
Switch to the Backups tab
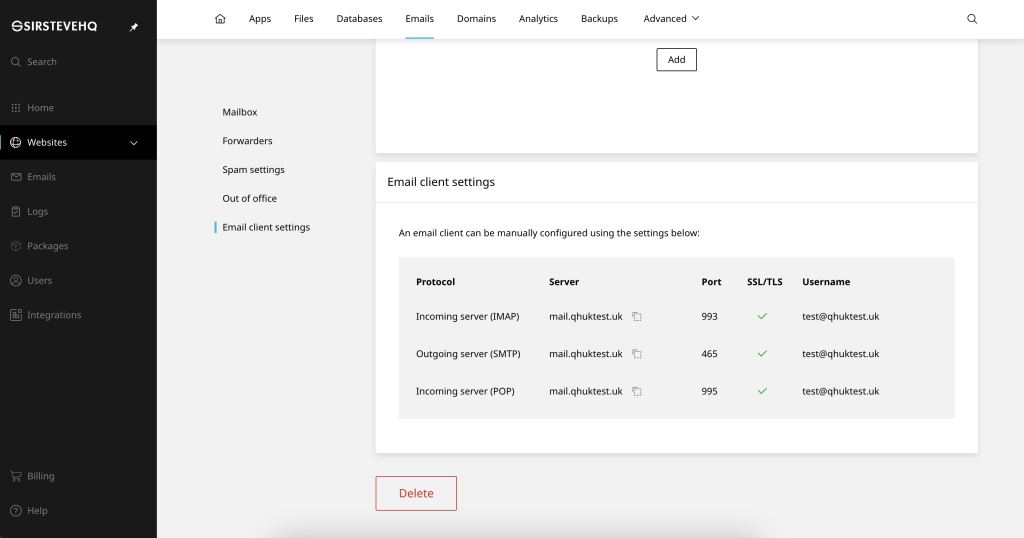[599, 18]
